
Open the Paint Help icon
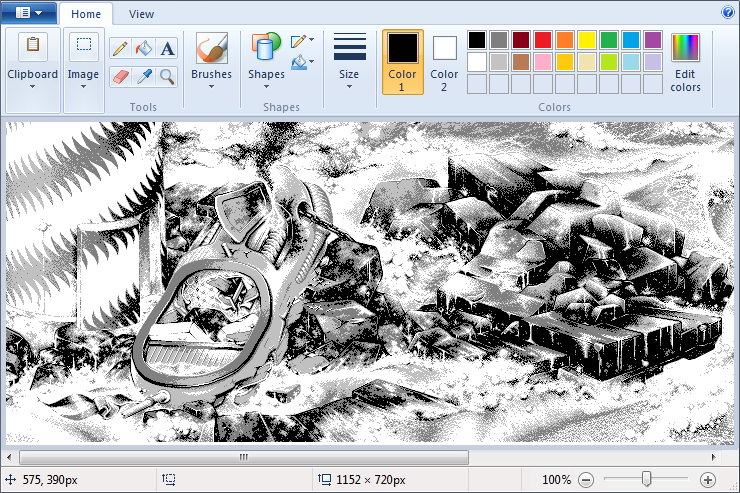pos(727,13)
